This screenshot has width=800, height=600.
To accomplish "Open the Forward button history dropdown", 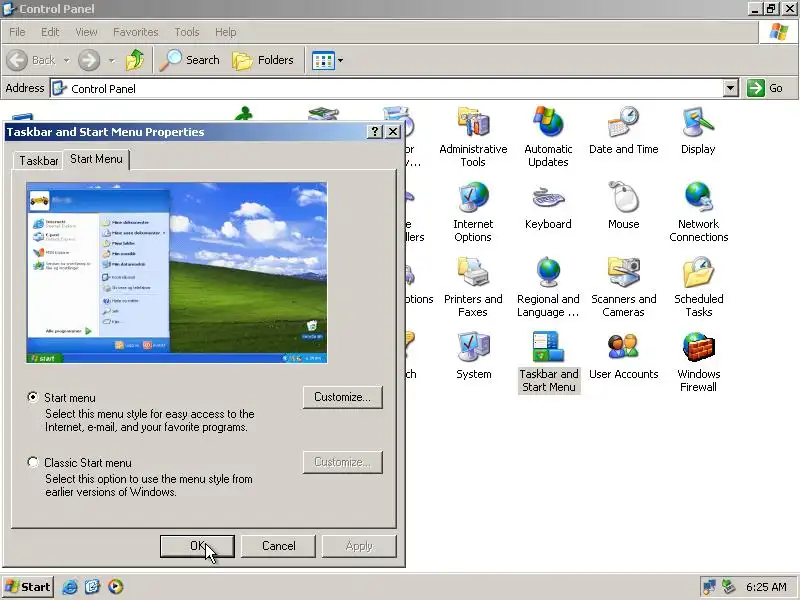I will [x=111, y=60].
